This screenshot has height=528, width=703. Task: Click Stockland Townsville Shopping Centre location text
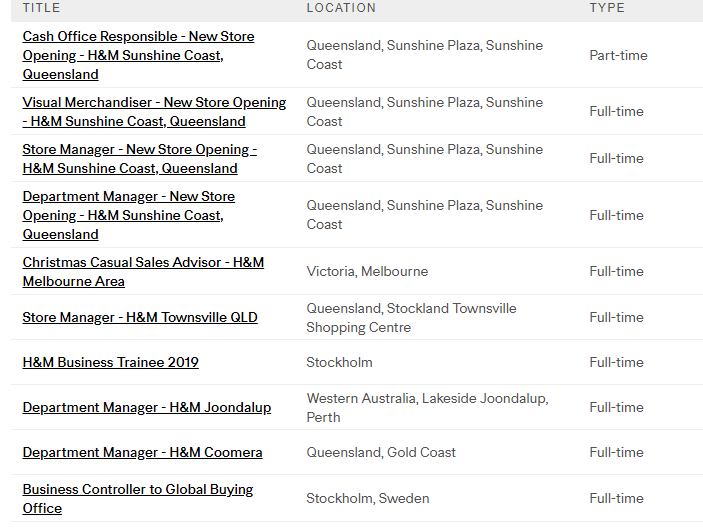point(411,317)
